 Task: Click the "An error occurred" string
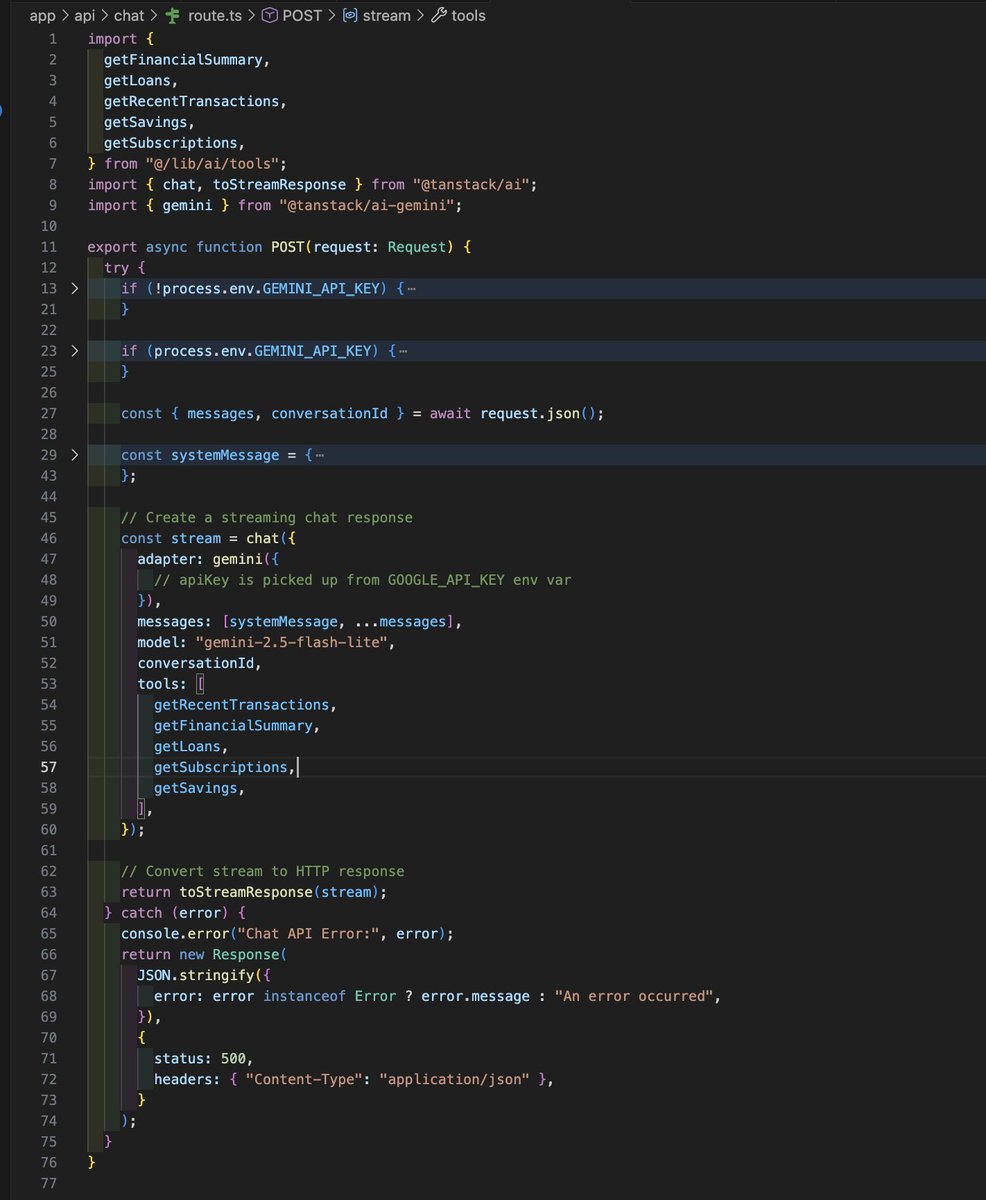(x=633, y=997)
